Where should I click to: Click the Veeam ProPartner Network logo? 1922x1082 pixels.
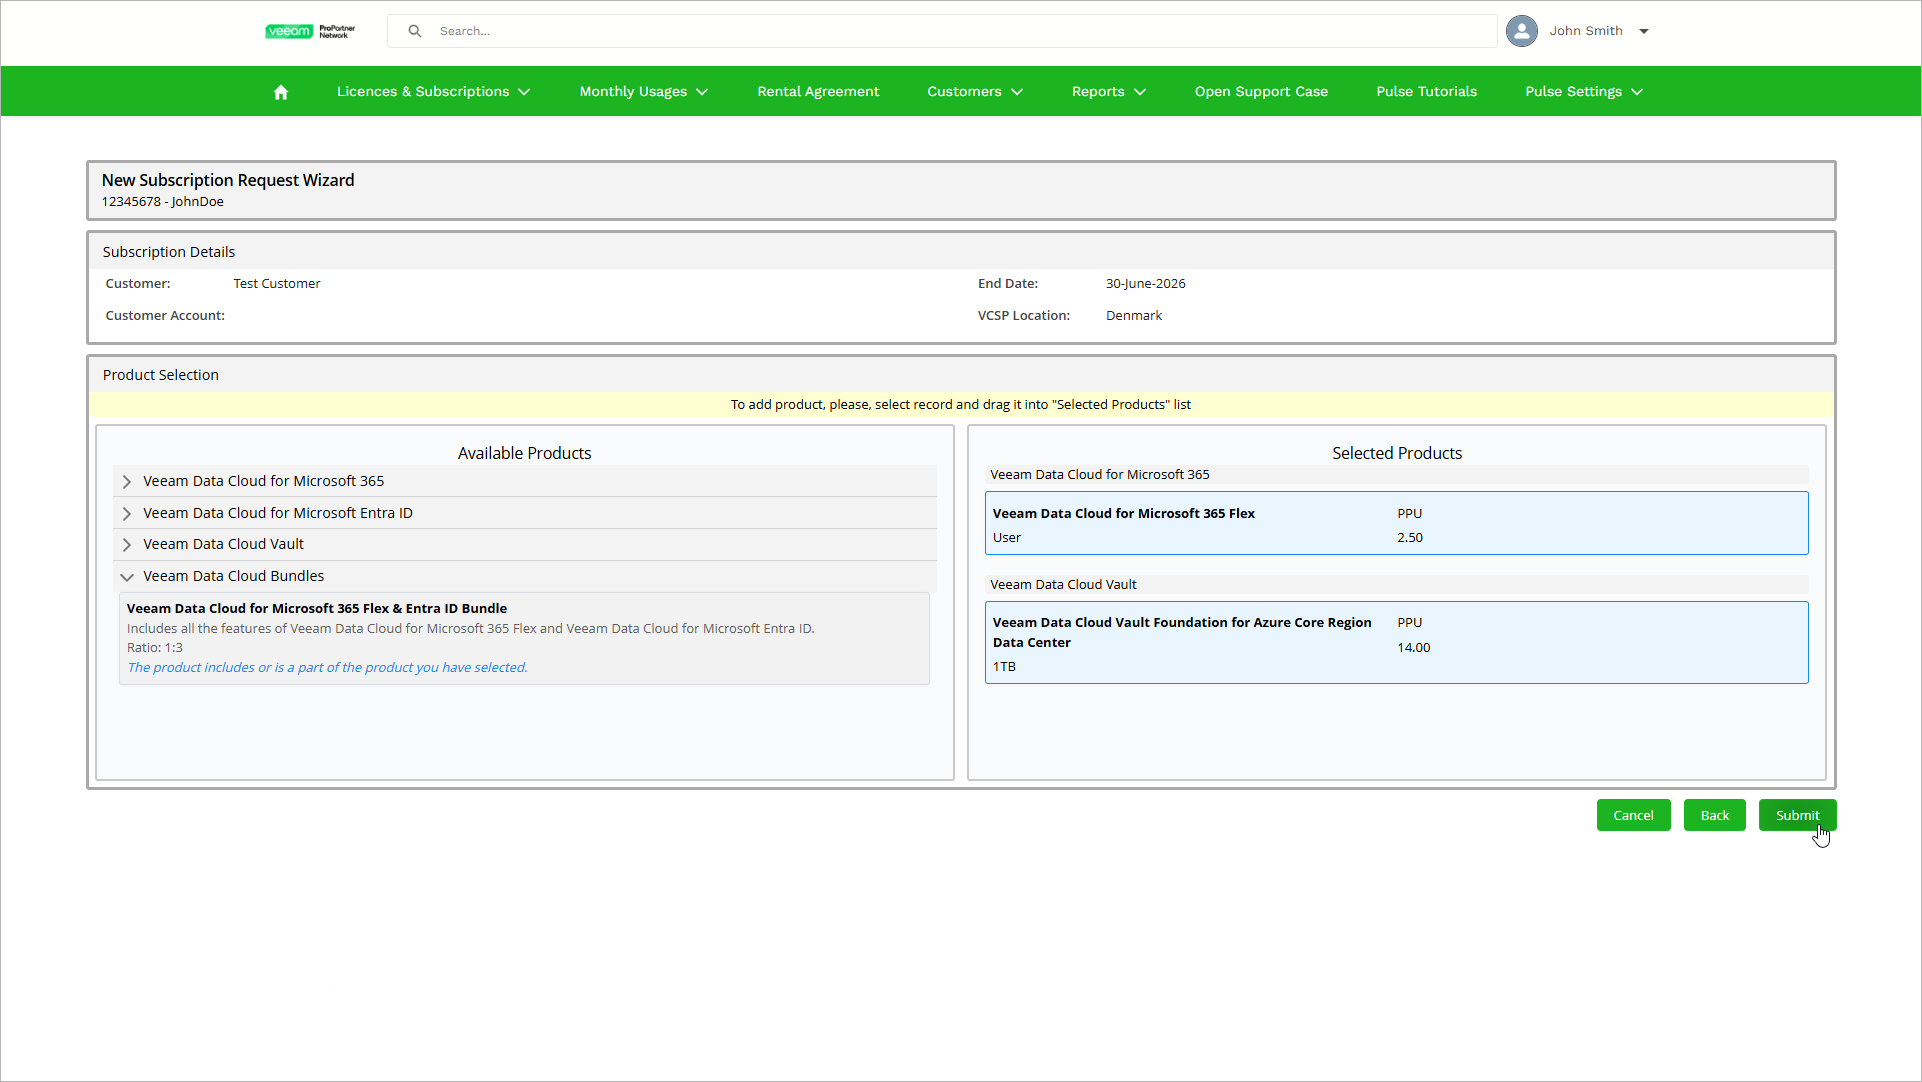pos(310,31)
